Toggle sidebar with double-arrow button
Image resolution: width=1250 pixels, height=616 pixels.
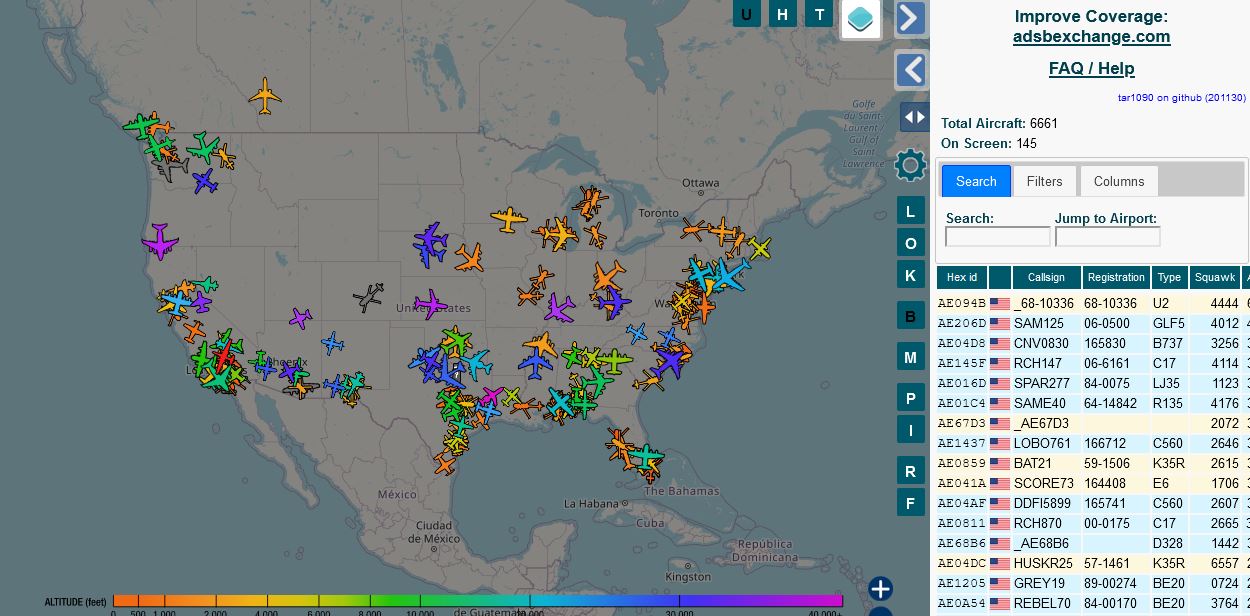[914, 117]
